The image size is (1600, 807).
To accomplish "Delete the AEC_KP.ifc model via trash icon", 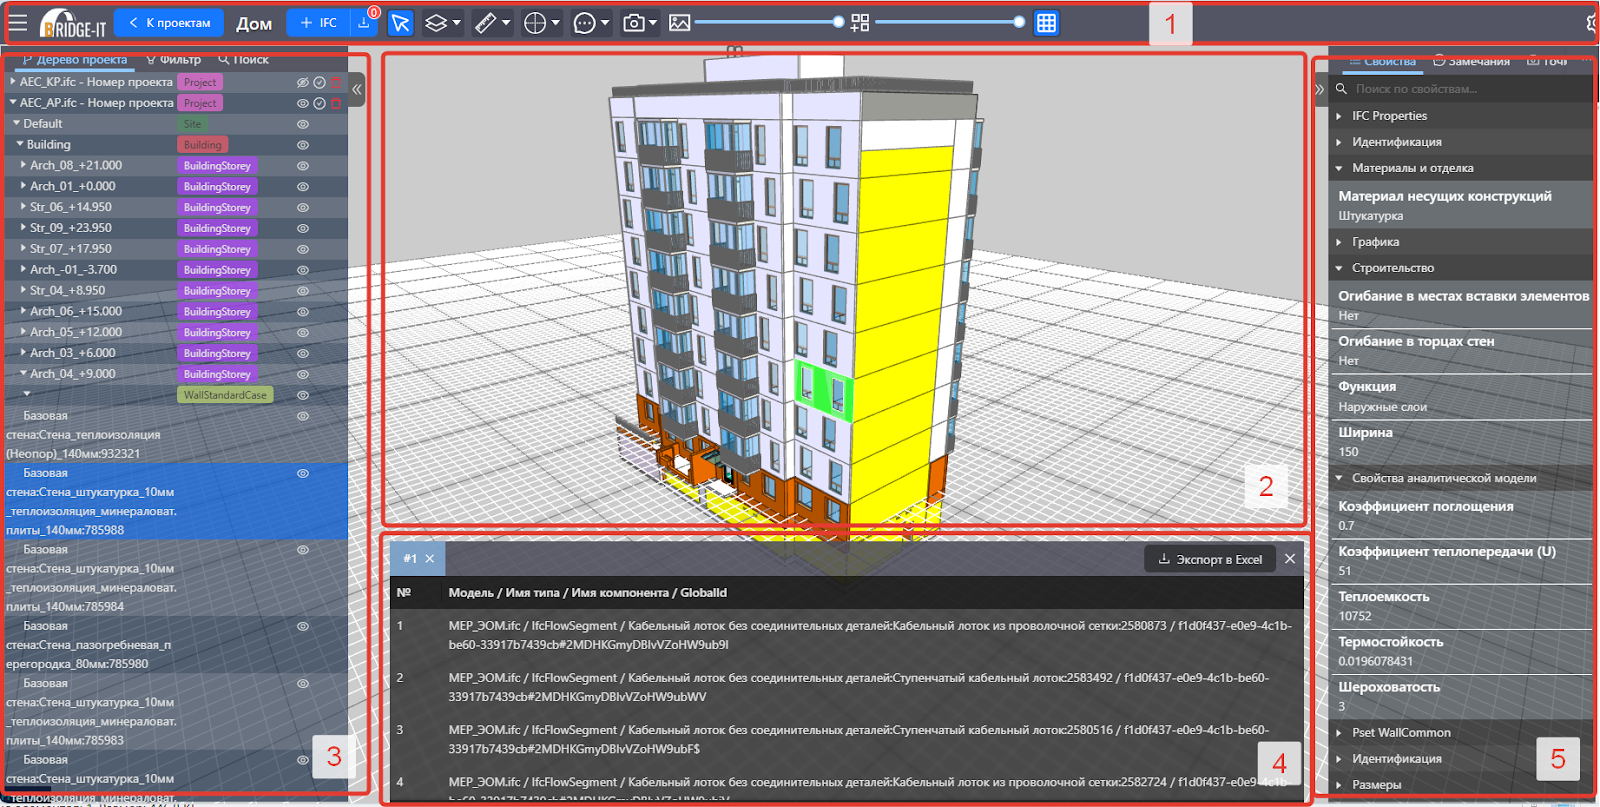I will point(337,83).
